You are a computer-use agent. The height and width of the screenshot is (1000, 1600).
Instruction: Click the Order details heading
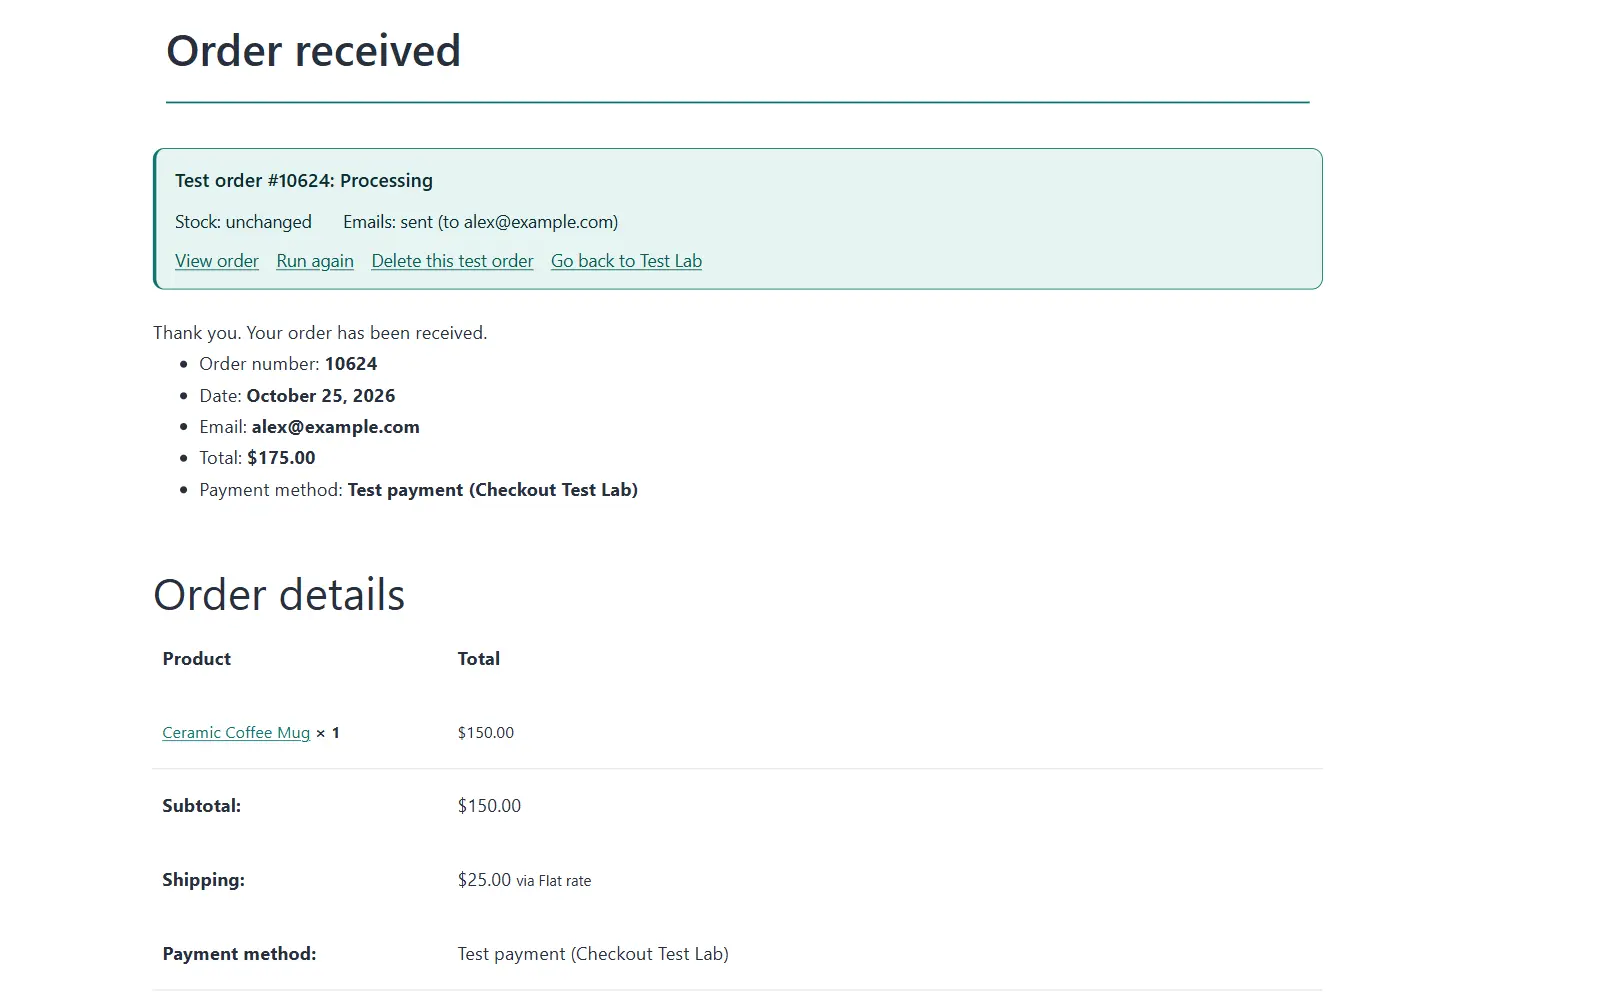pos(279,595)
